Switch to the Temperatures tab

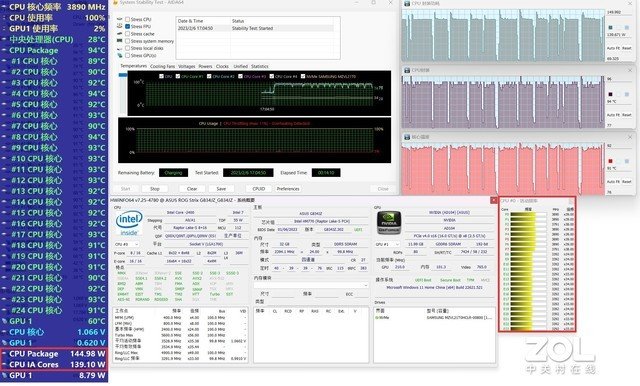pyautogui.click(x=133, y=66)
